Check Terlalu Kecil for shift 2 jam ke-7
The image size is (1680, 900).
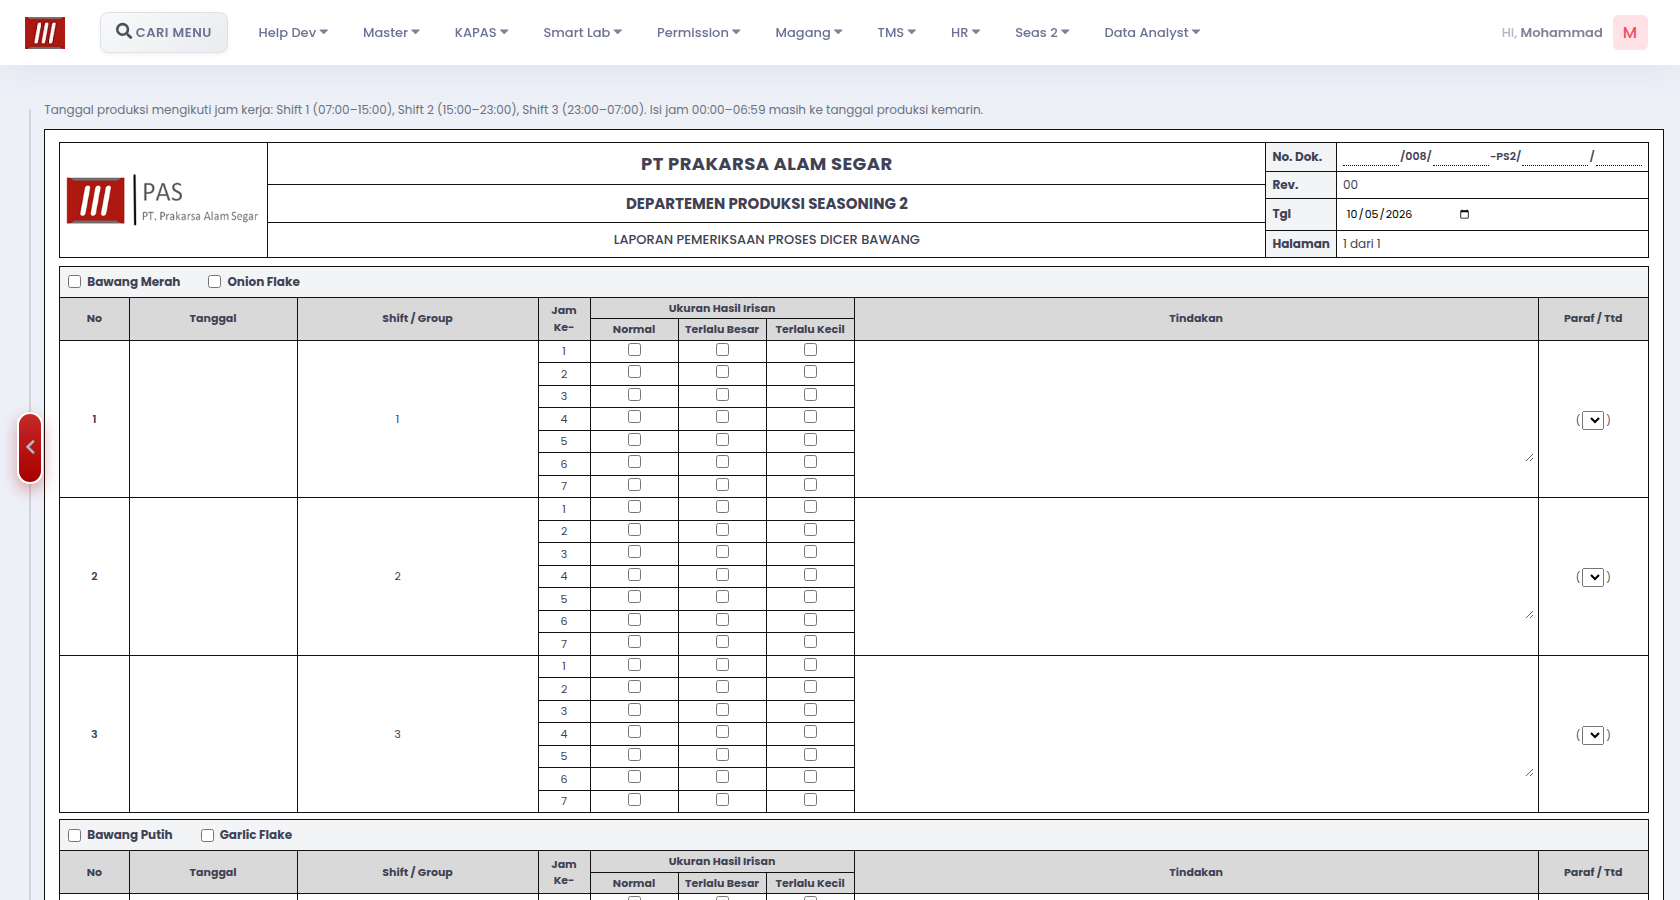[x=810, y=642]
